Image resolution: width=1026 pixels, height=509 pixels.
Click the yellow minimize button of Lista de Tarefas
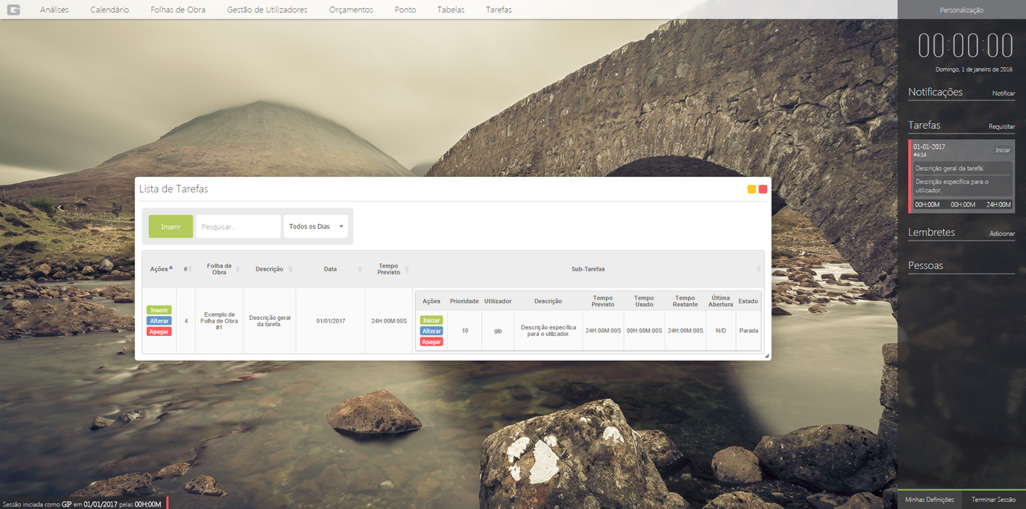752,189
